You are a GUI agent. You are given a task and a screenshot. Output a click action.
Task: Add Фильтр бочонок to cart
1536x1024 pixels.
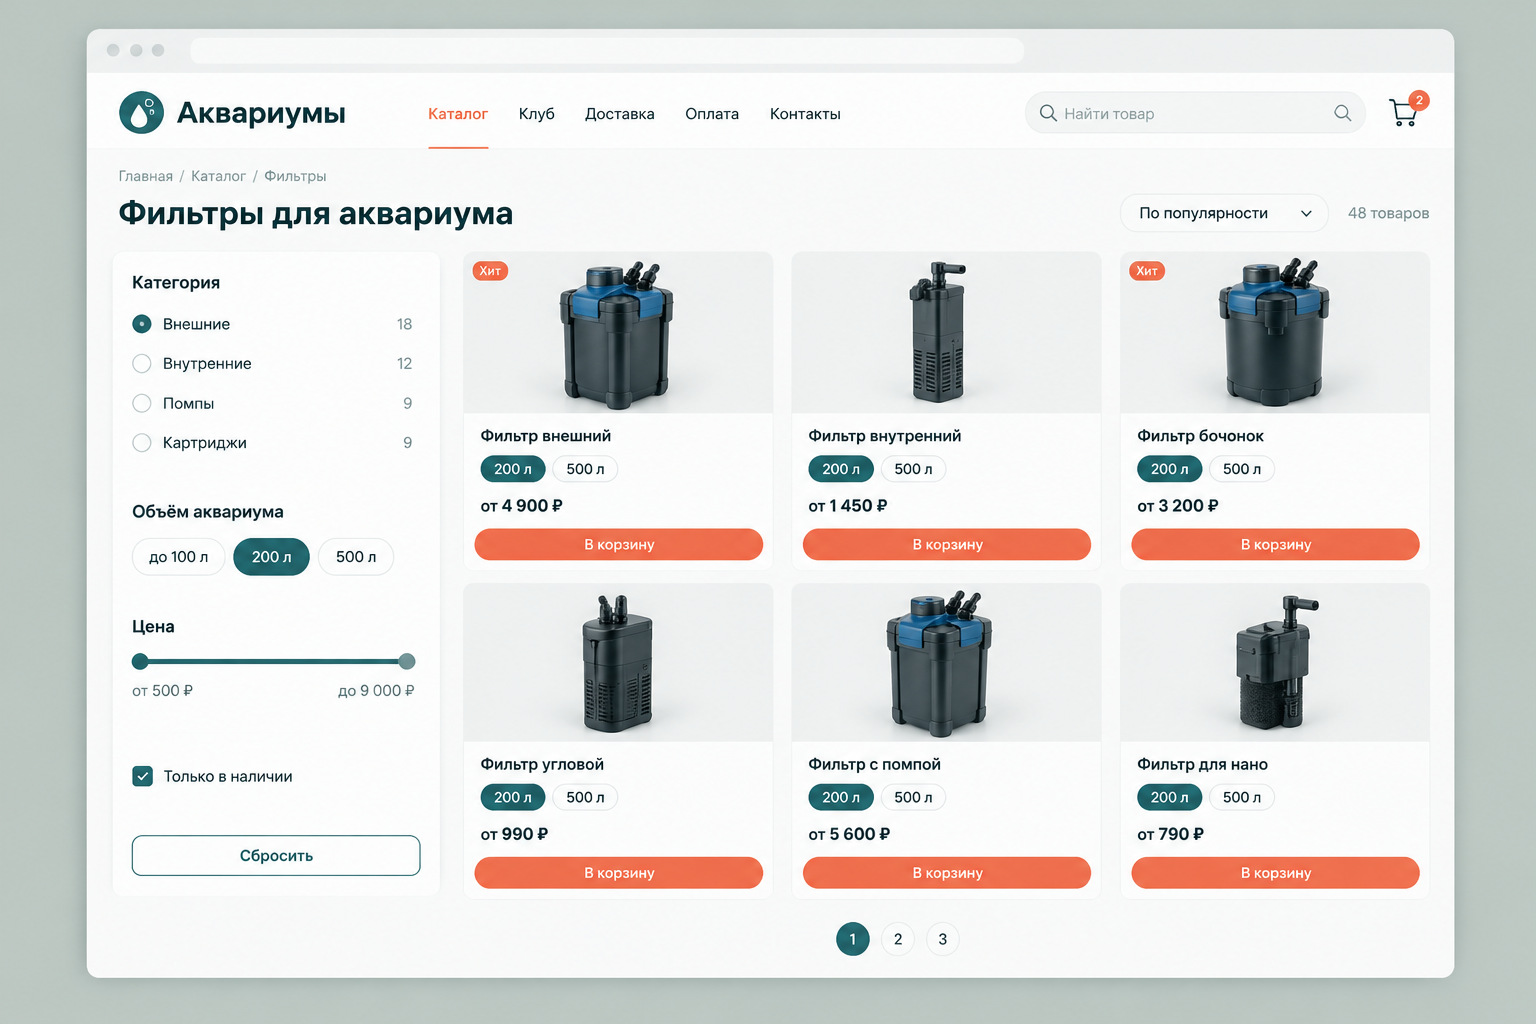click(x=1275, y=544)
